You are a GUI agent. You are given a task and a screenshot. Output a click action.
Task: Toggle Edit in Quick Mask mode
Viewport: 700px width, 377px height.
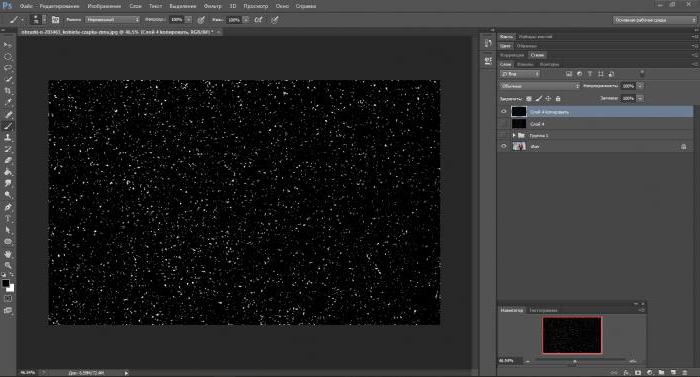pyautogui.click(x=8, y=298)
